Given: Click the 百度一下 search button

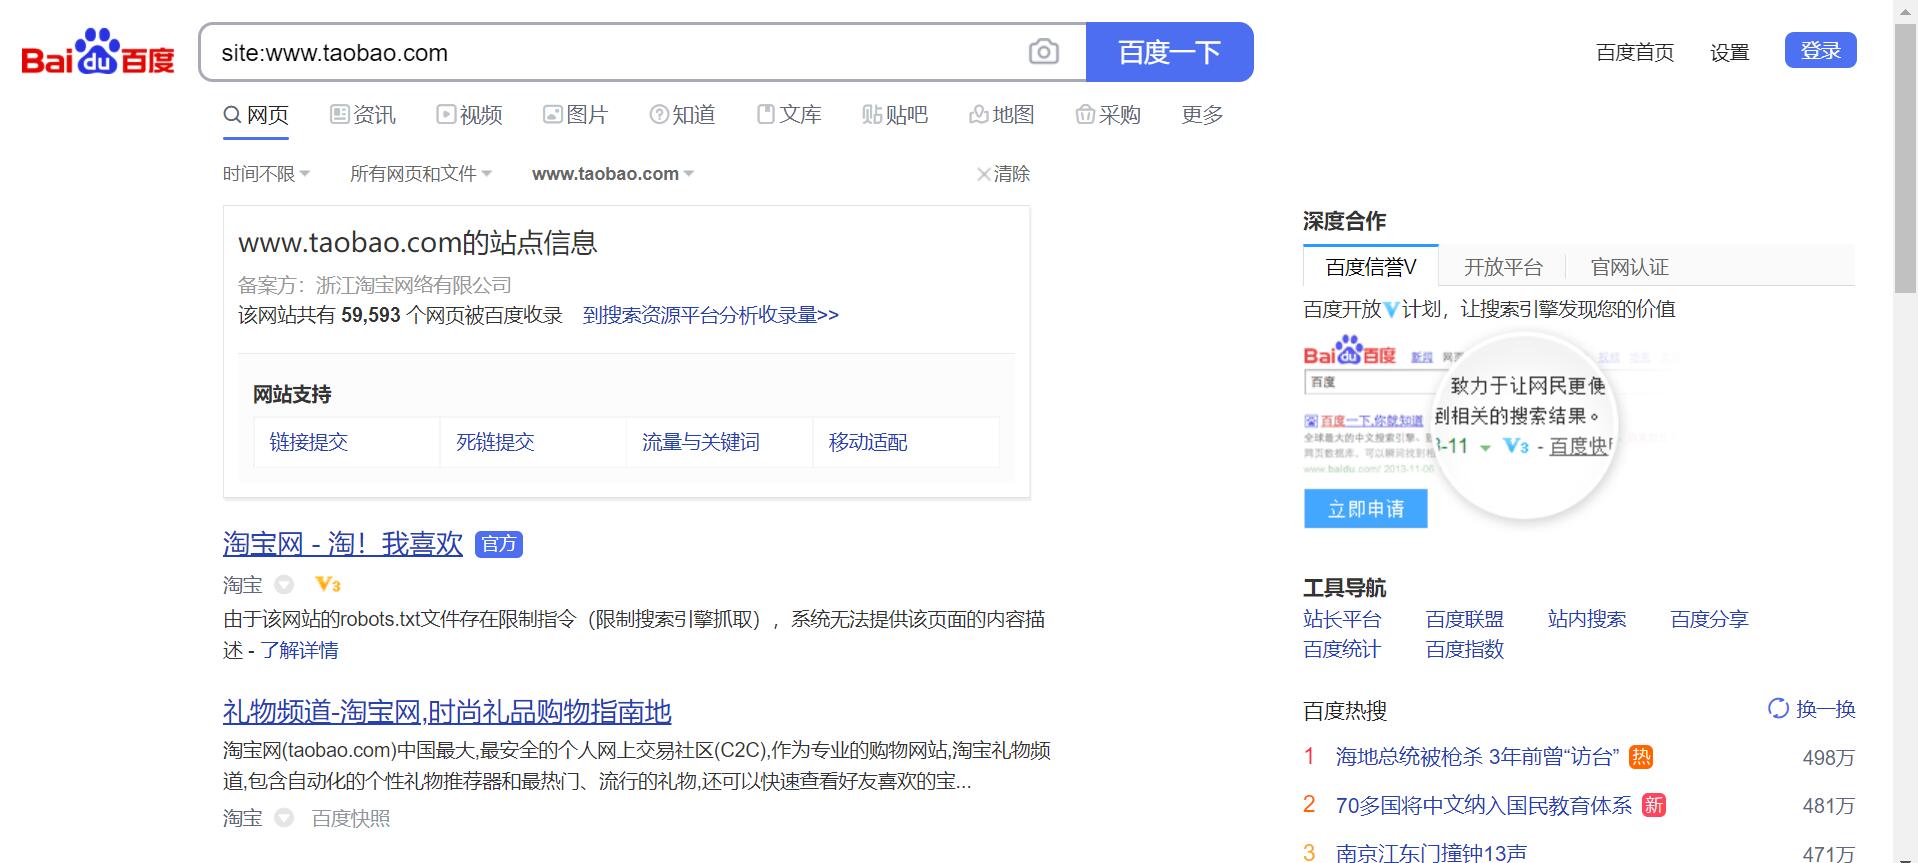Looking at the screenshot, I should [1169, 52].
